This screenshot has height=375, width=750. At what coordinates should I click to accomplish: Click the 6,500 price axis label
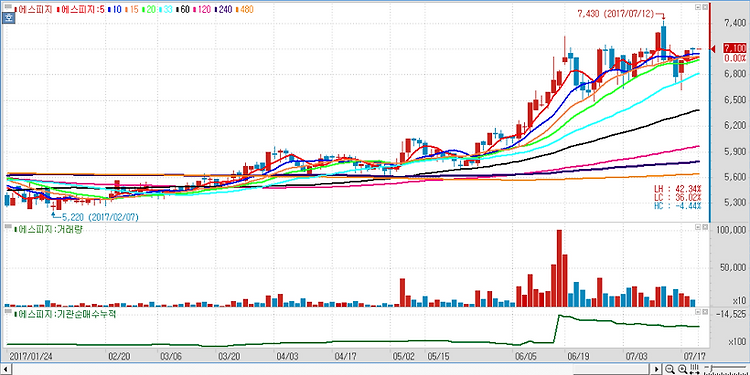735,100
